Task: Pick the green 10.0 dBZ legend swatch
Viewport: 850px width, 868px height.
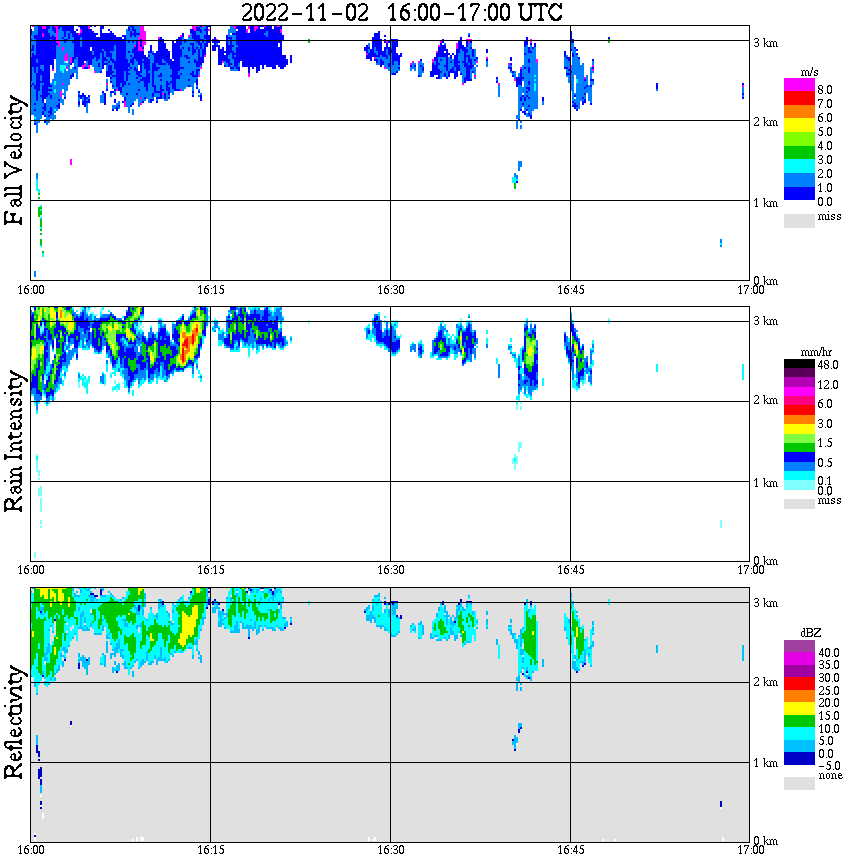Action: point(799,721)
